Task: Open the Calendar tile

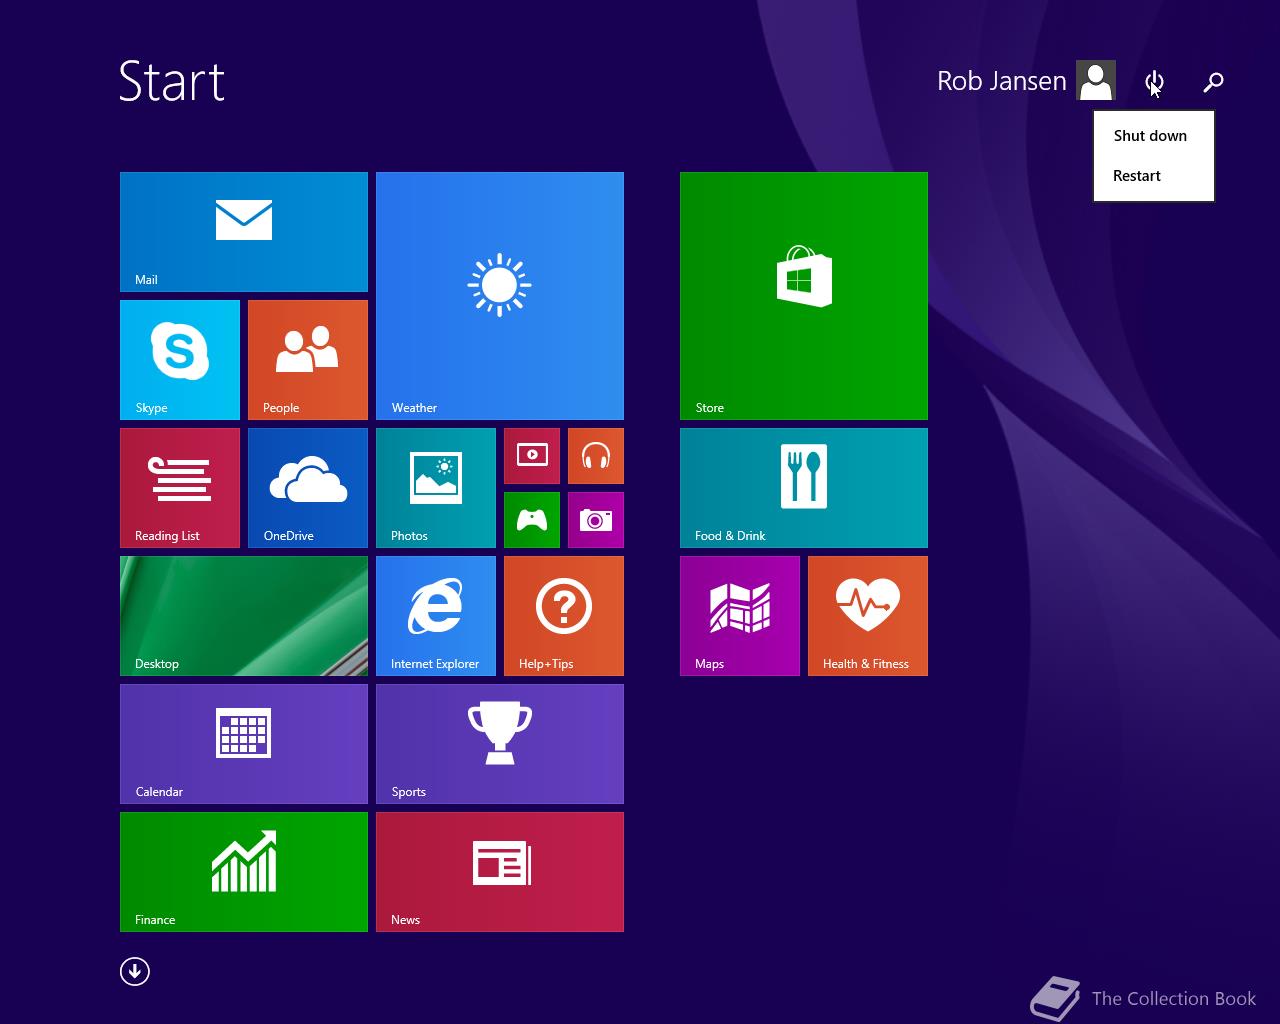Action: (x=244, y=744)
